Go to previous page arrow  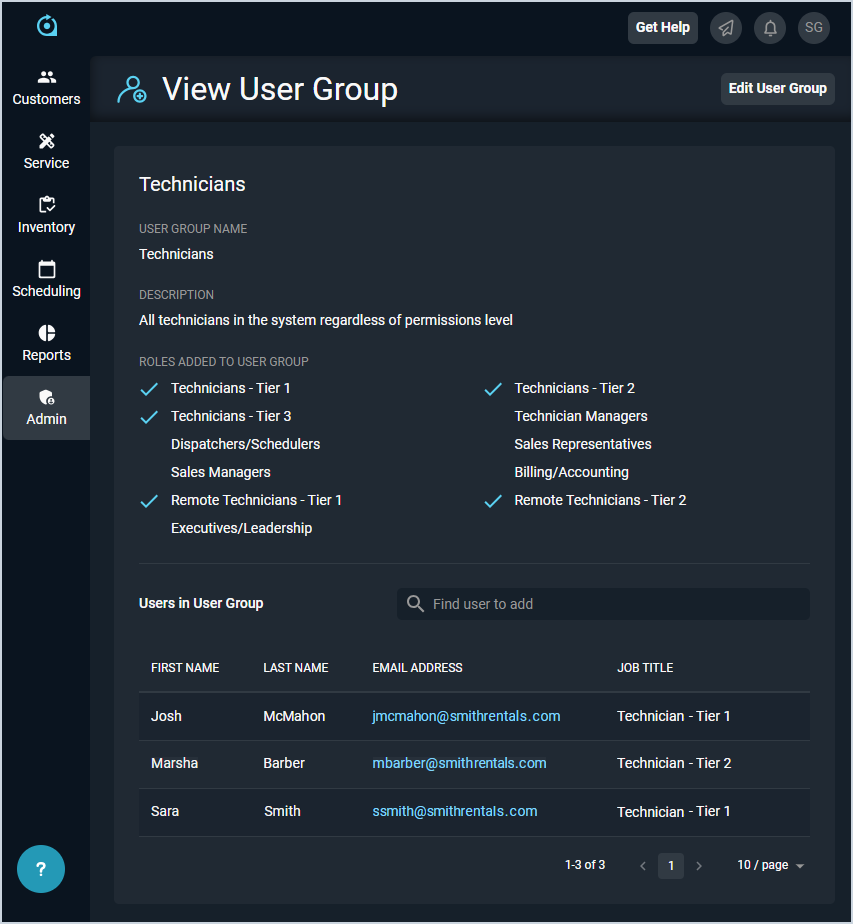click(643, 866)
